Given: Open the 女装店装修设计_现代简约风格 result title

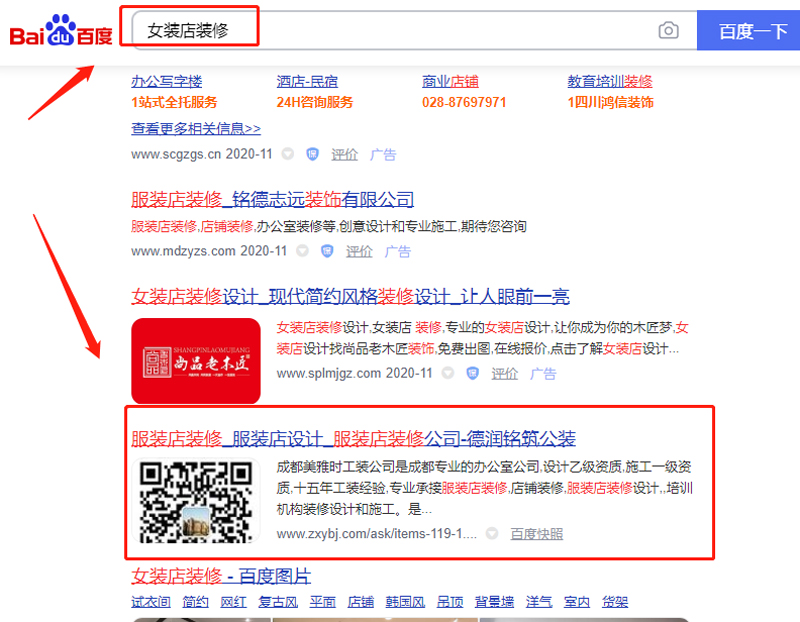Looking at the screenshot, I should (350, 296).
